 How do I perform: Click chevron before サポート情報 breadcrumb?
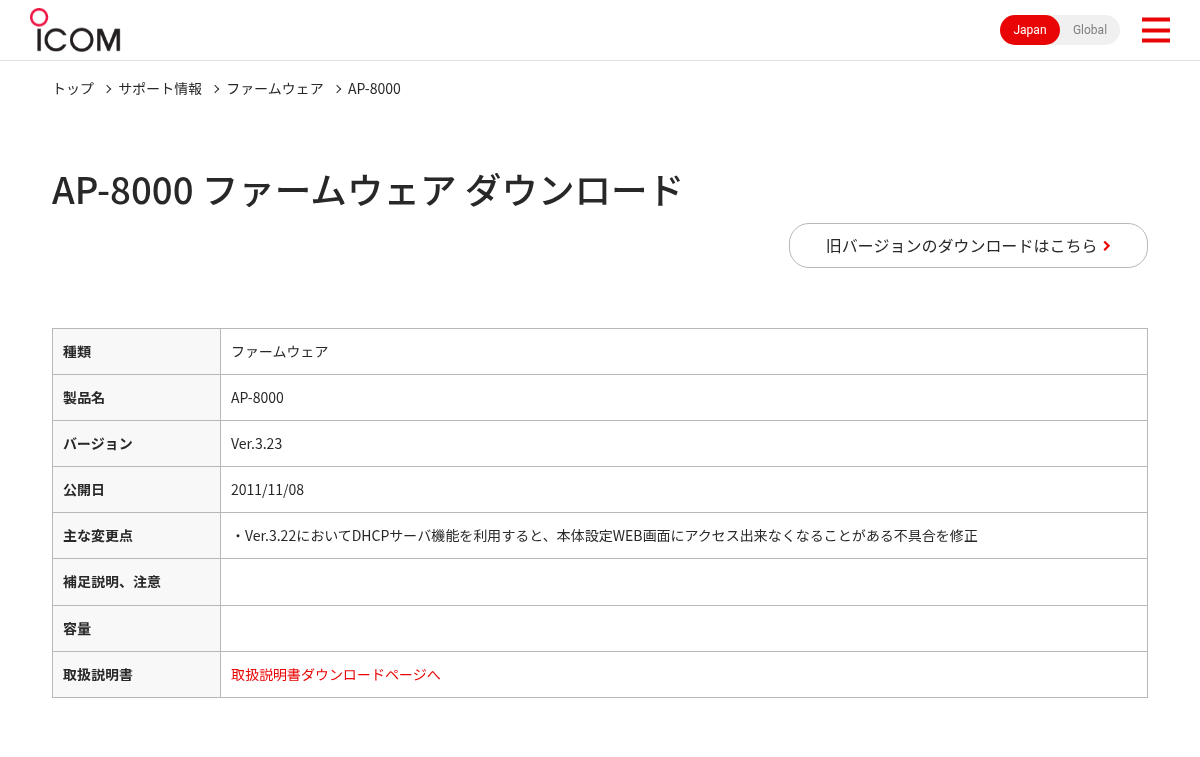(x=108, y=89)
